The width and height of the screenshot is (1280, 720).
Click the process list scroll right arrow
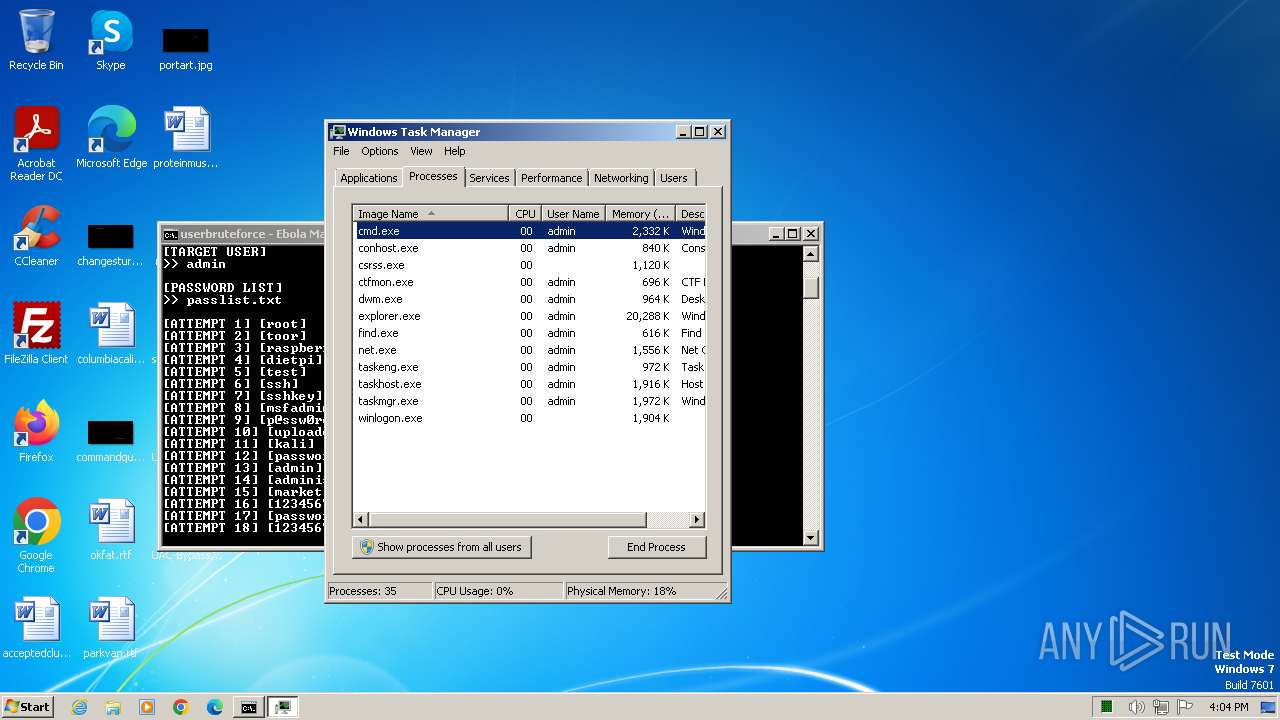click(698, 520)
